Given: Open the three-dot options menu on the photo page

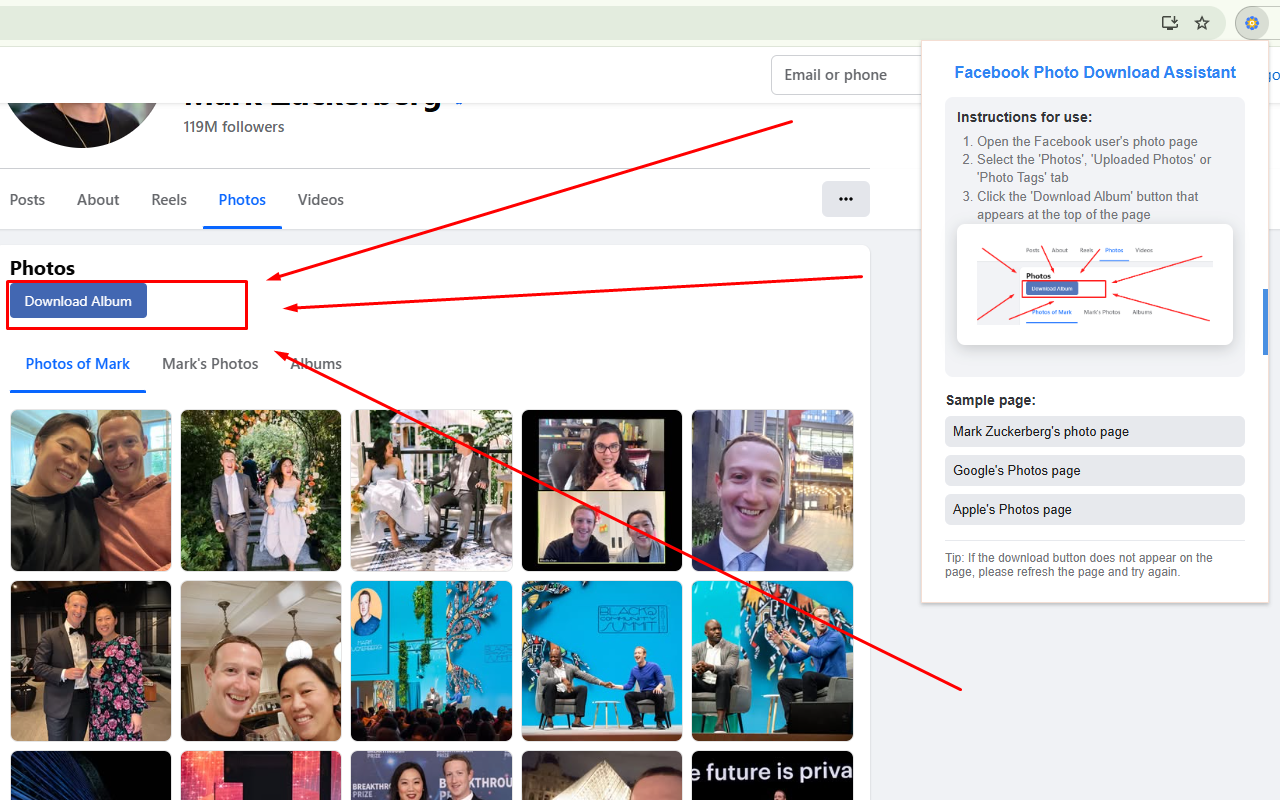Looking at the screenshot, I should coord(845,199).
